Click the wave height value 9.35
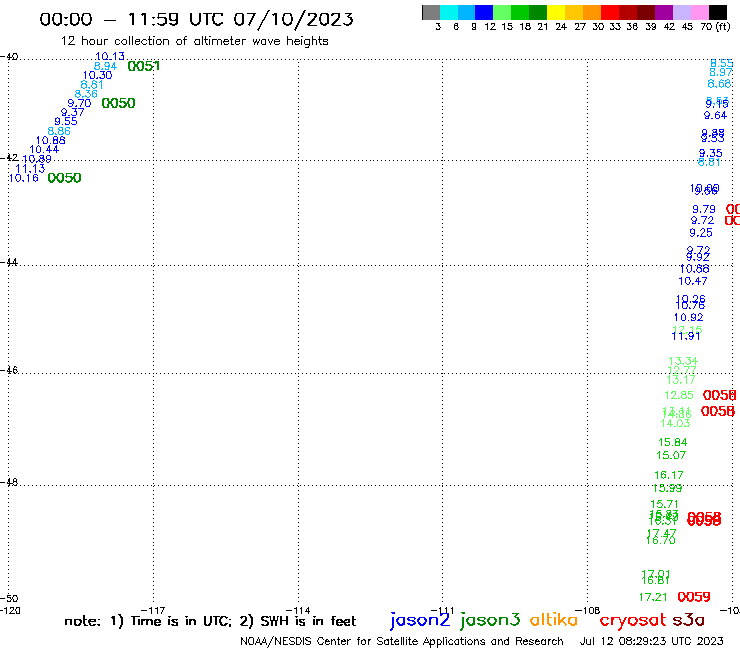This screenshot has width=740, height=650. 710,153
